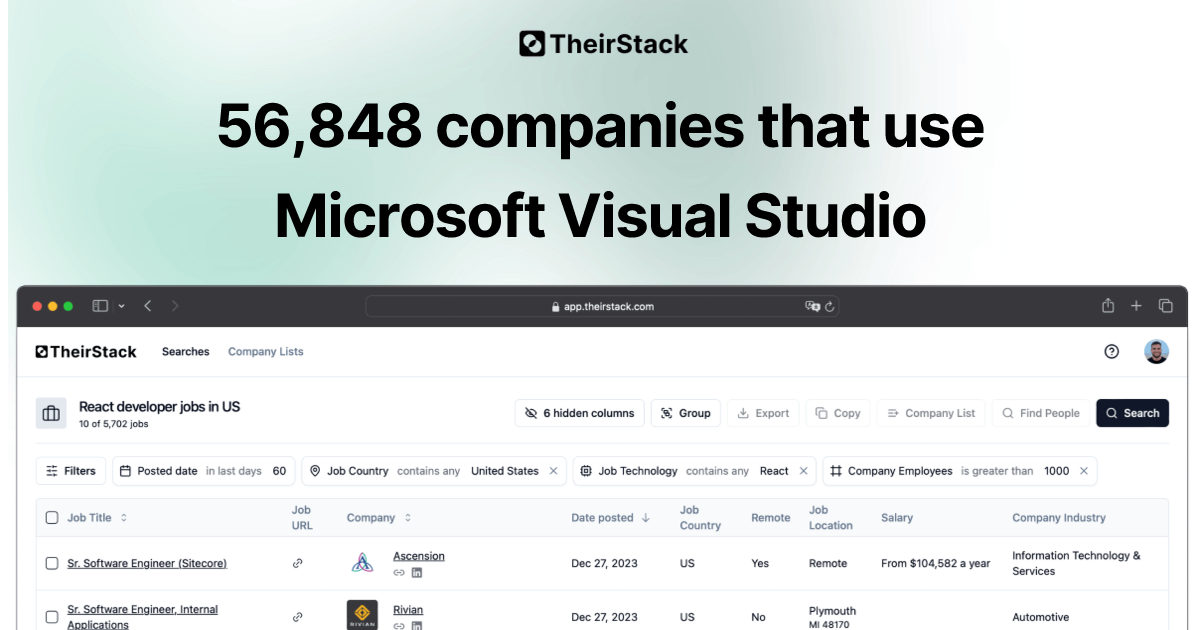The height and width of the screenshot is (630, 1200).
Task: Open the Ascension company name link
Action: [x=419, y=556]
